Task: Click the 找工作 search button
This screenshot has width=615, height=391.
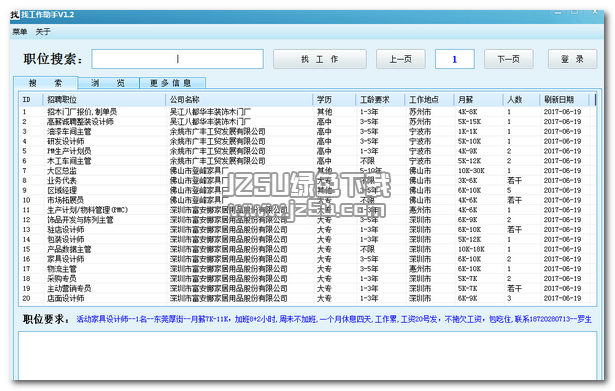Action: 320,59
